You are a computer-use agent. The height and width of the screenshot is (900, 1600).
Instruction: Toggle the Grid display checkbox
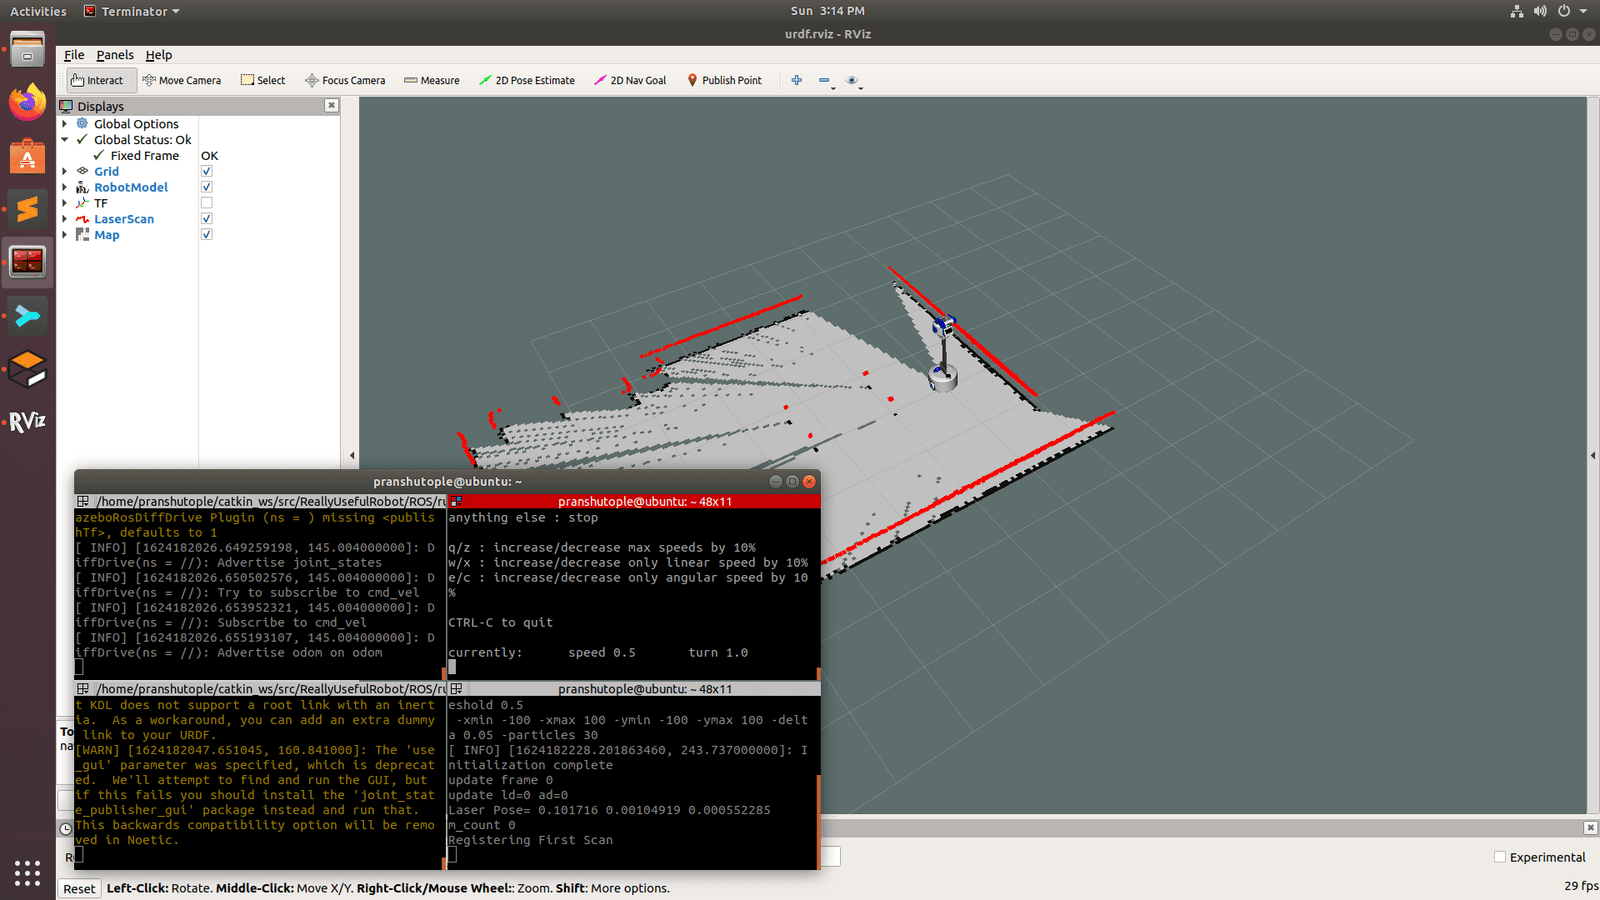(x=206, y=171)
